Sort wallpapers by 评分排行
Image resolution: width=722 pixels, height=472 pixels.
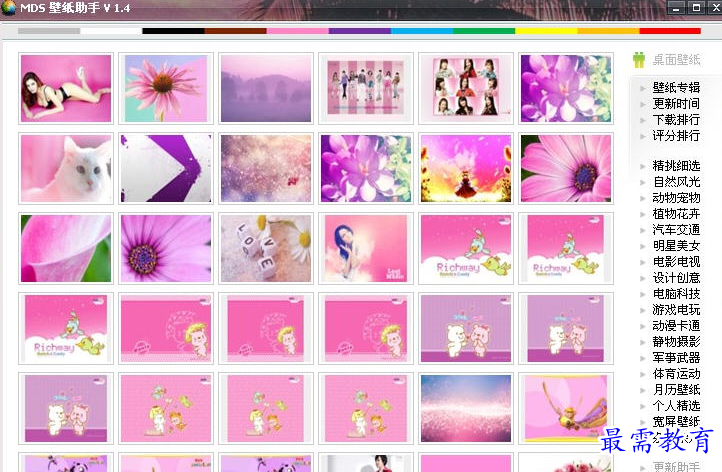(676, 136)
